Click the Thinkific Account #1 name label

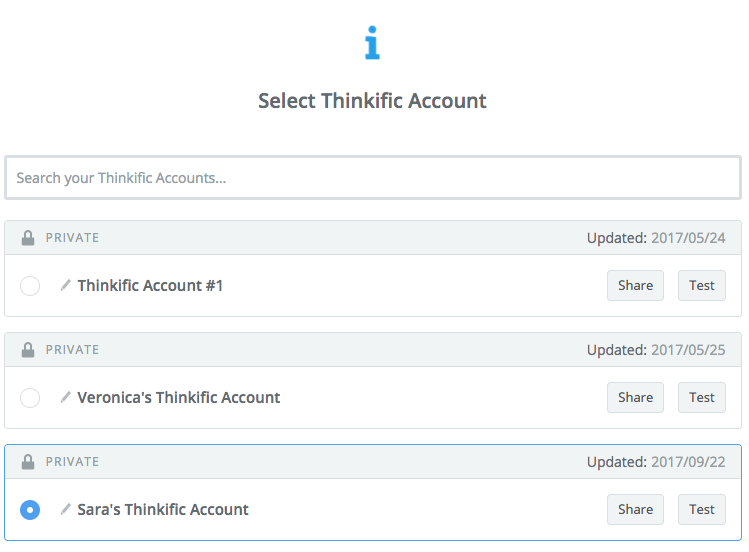click(150, 286)
